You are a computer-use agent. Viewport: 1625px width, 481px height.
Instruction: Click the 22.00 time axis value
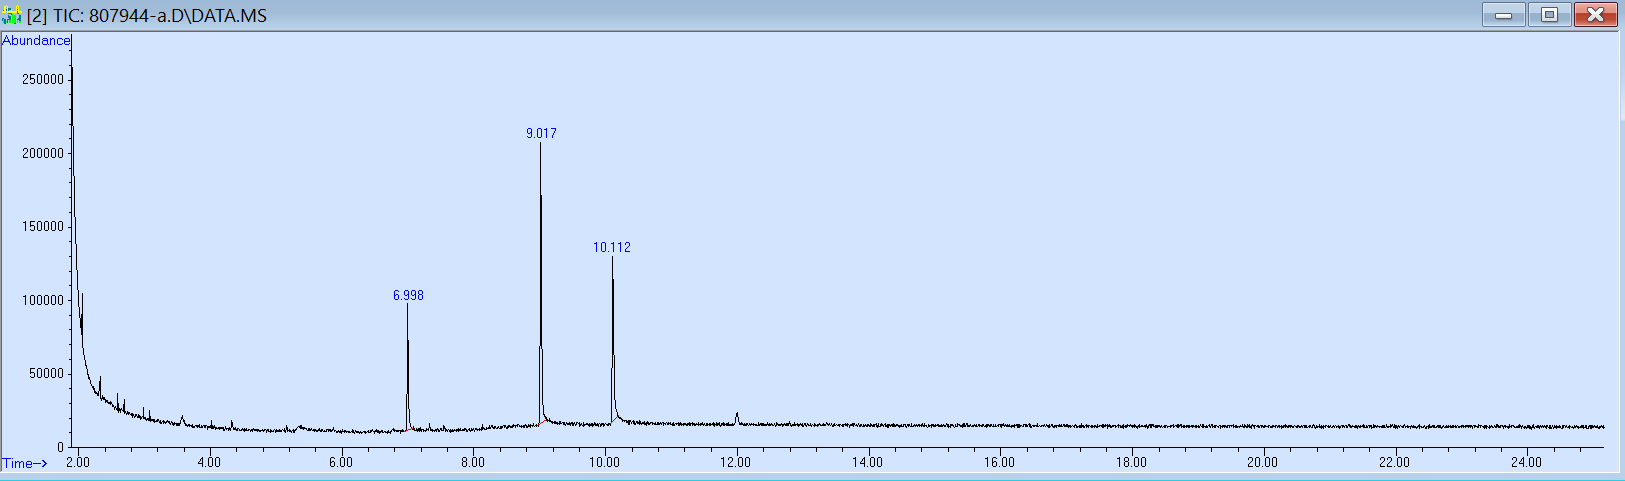[1394, 462]
